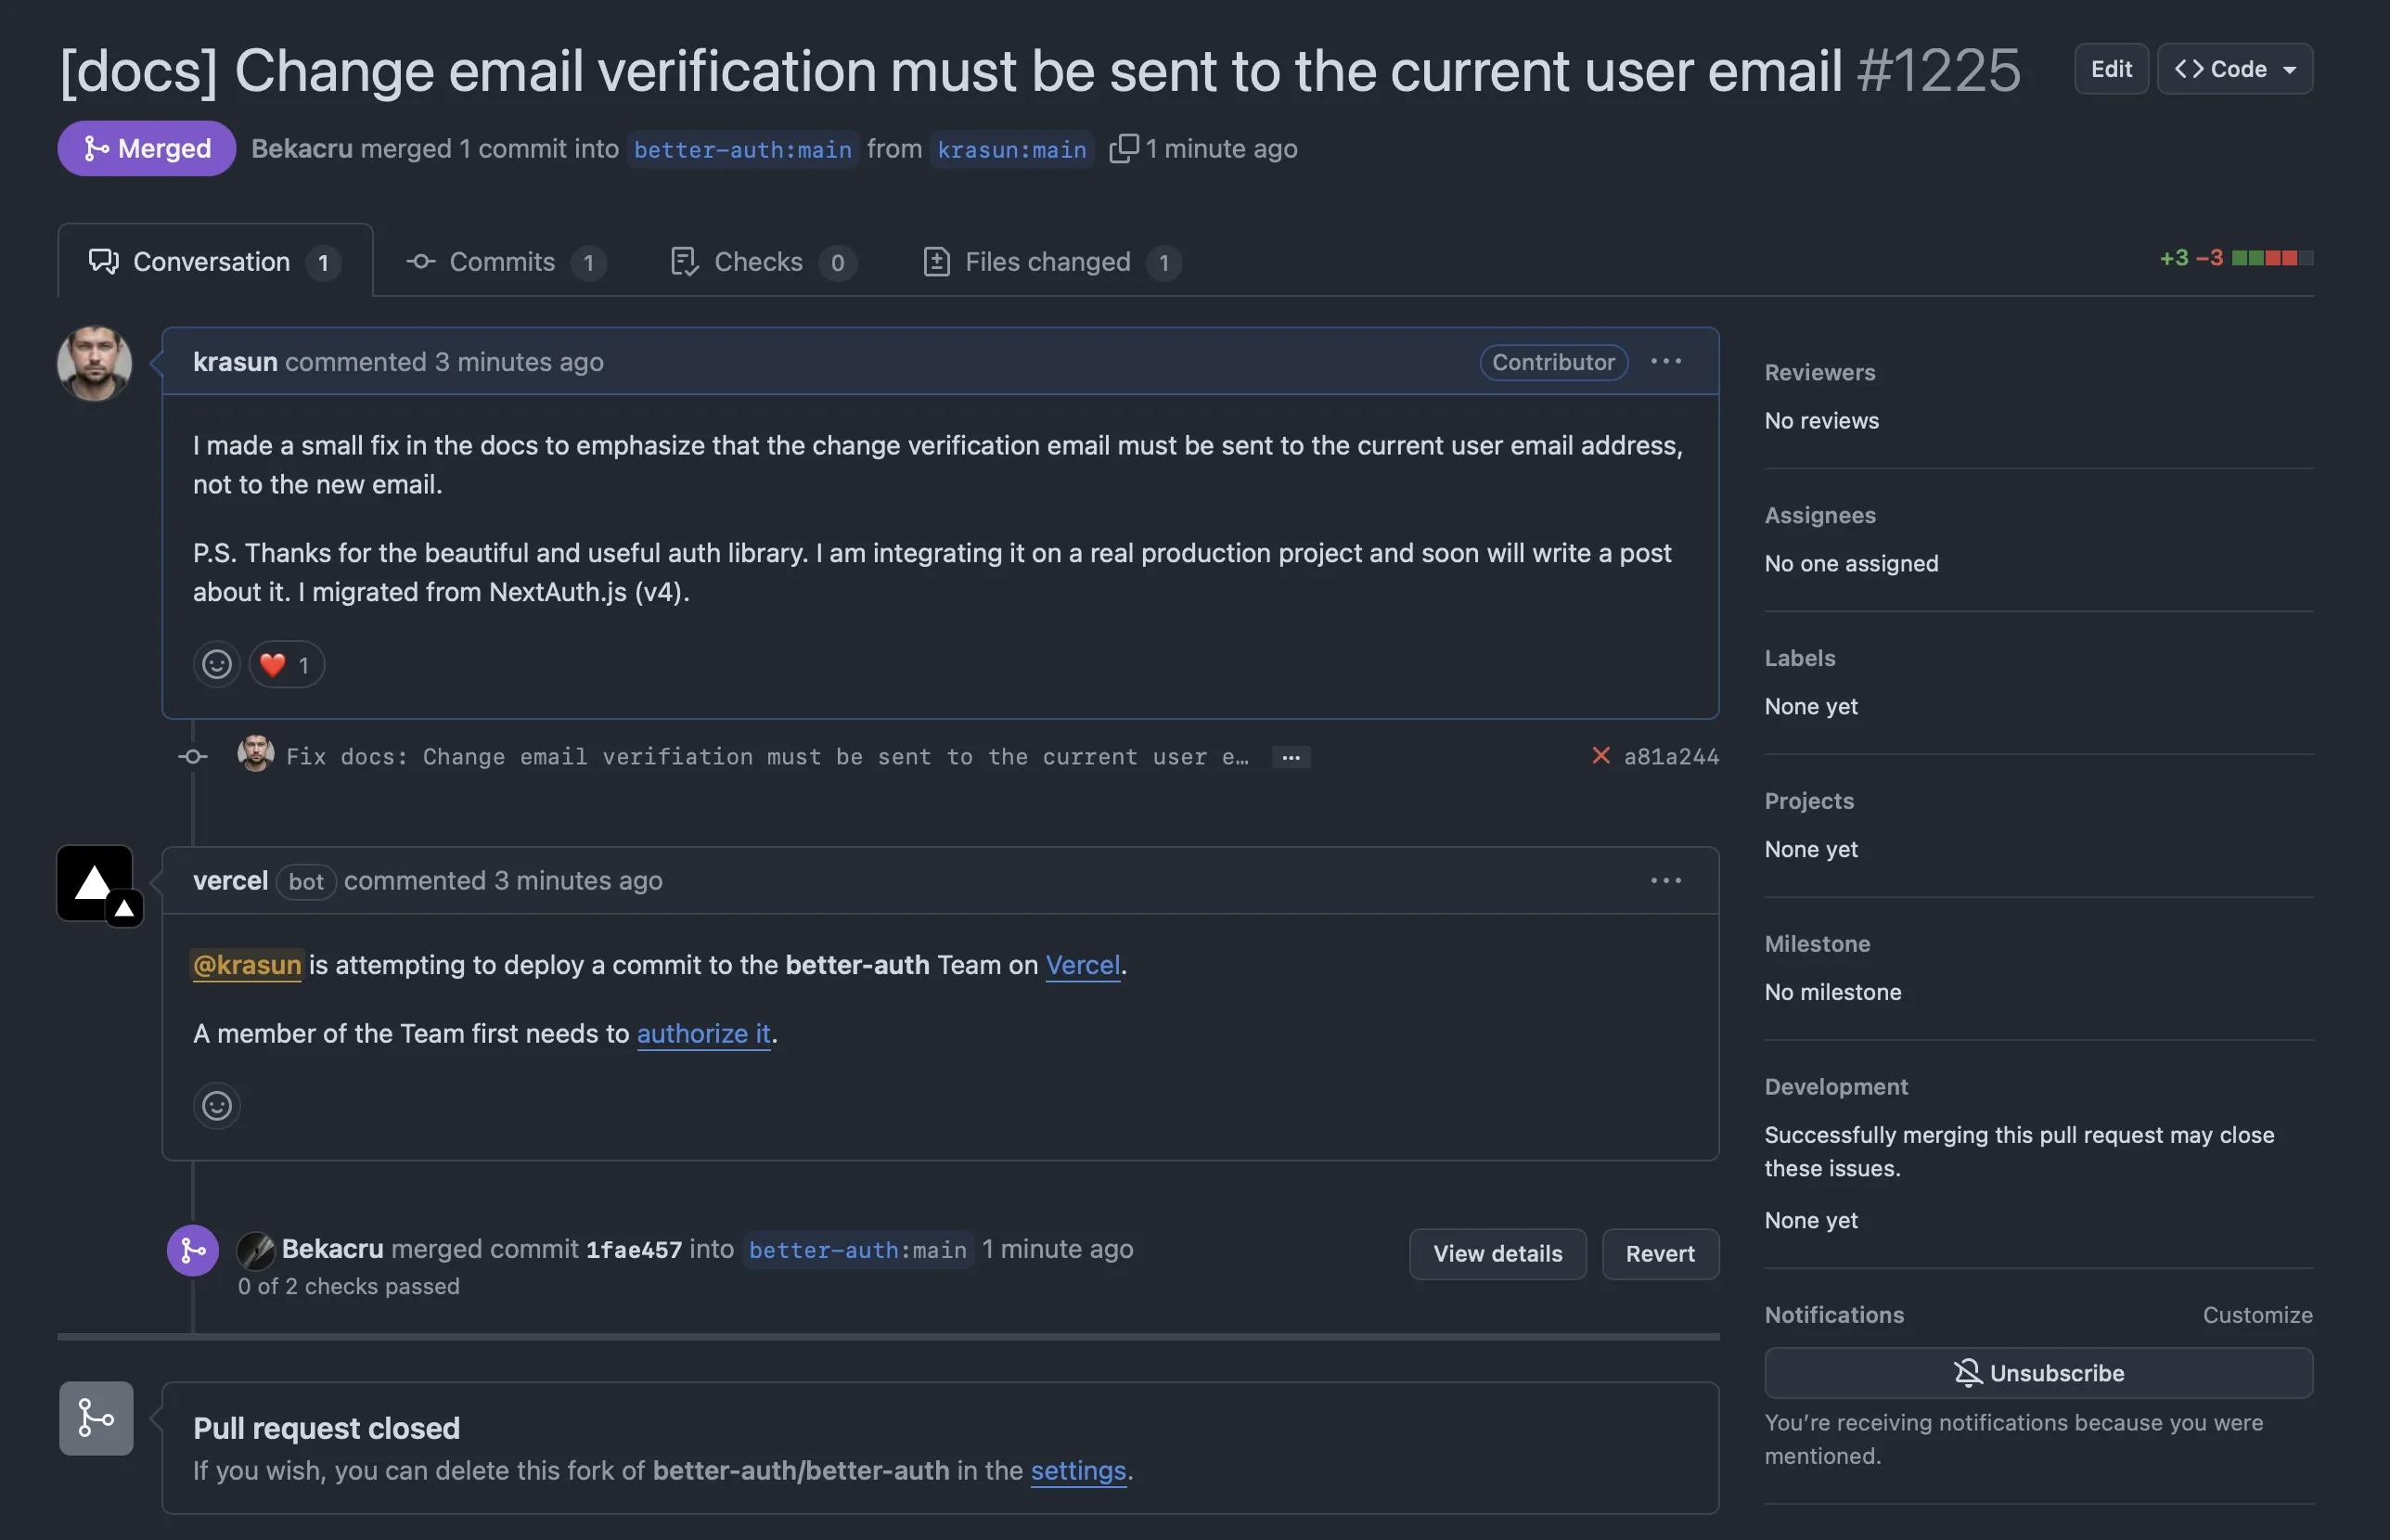Switch to the Files changed tab
The width and height of the screenshot is (2390, 1540).
(x=1047, y=262)
